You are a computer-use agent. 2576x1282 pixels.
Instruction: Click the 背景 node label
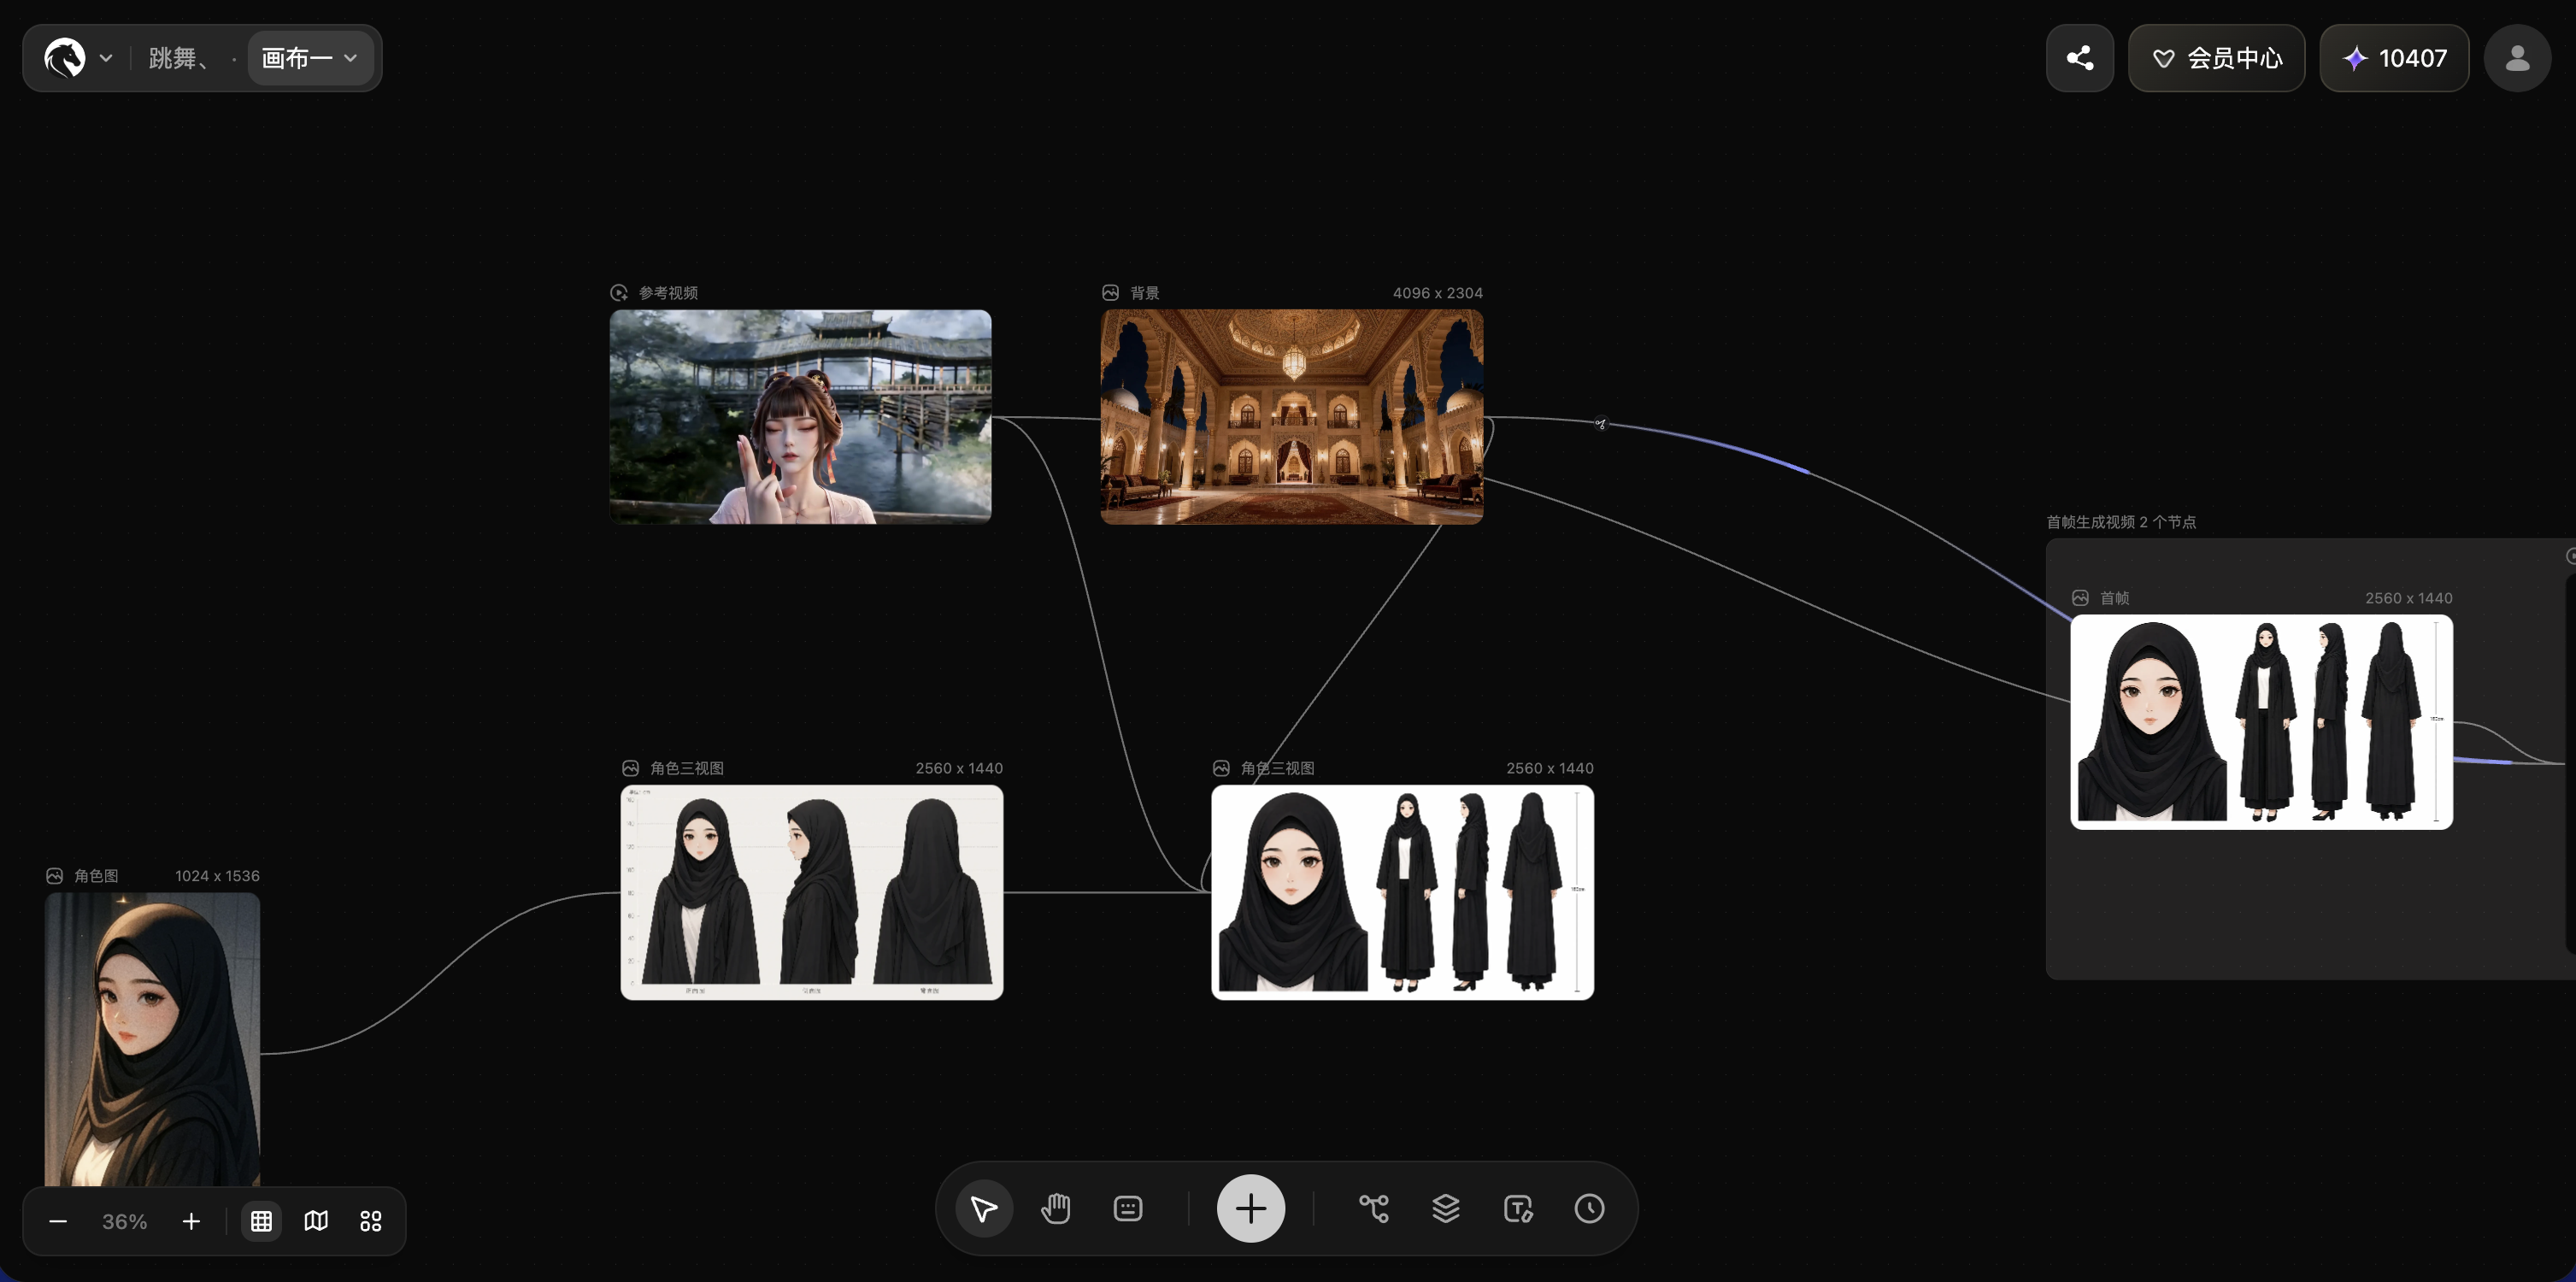pos(1145,293)
